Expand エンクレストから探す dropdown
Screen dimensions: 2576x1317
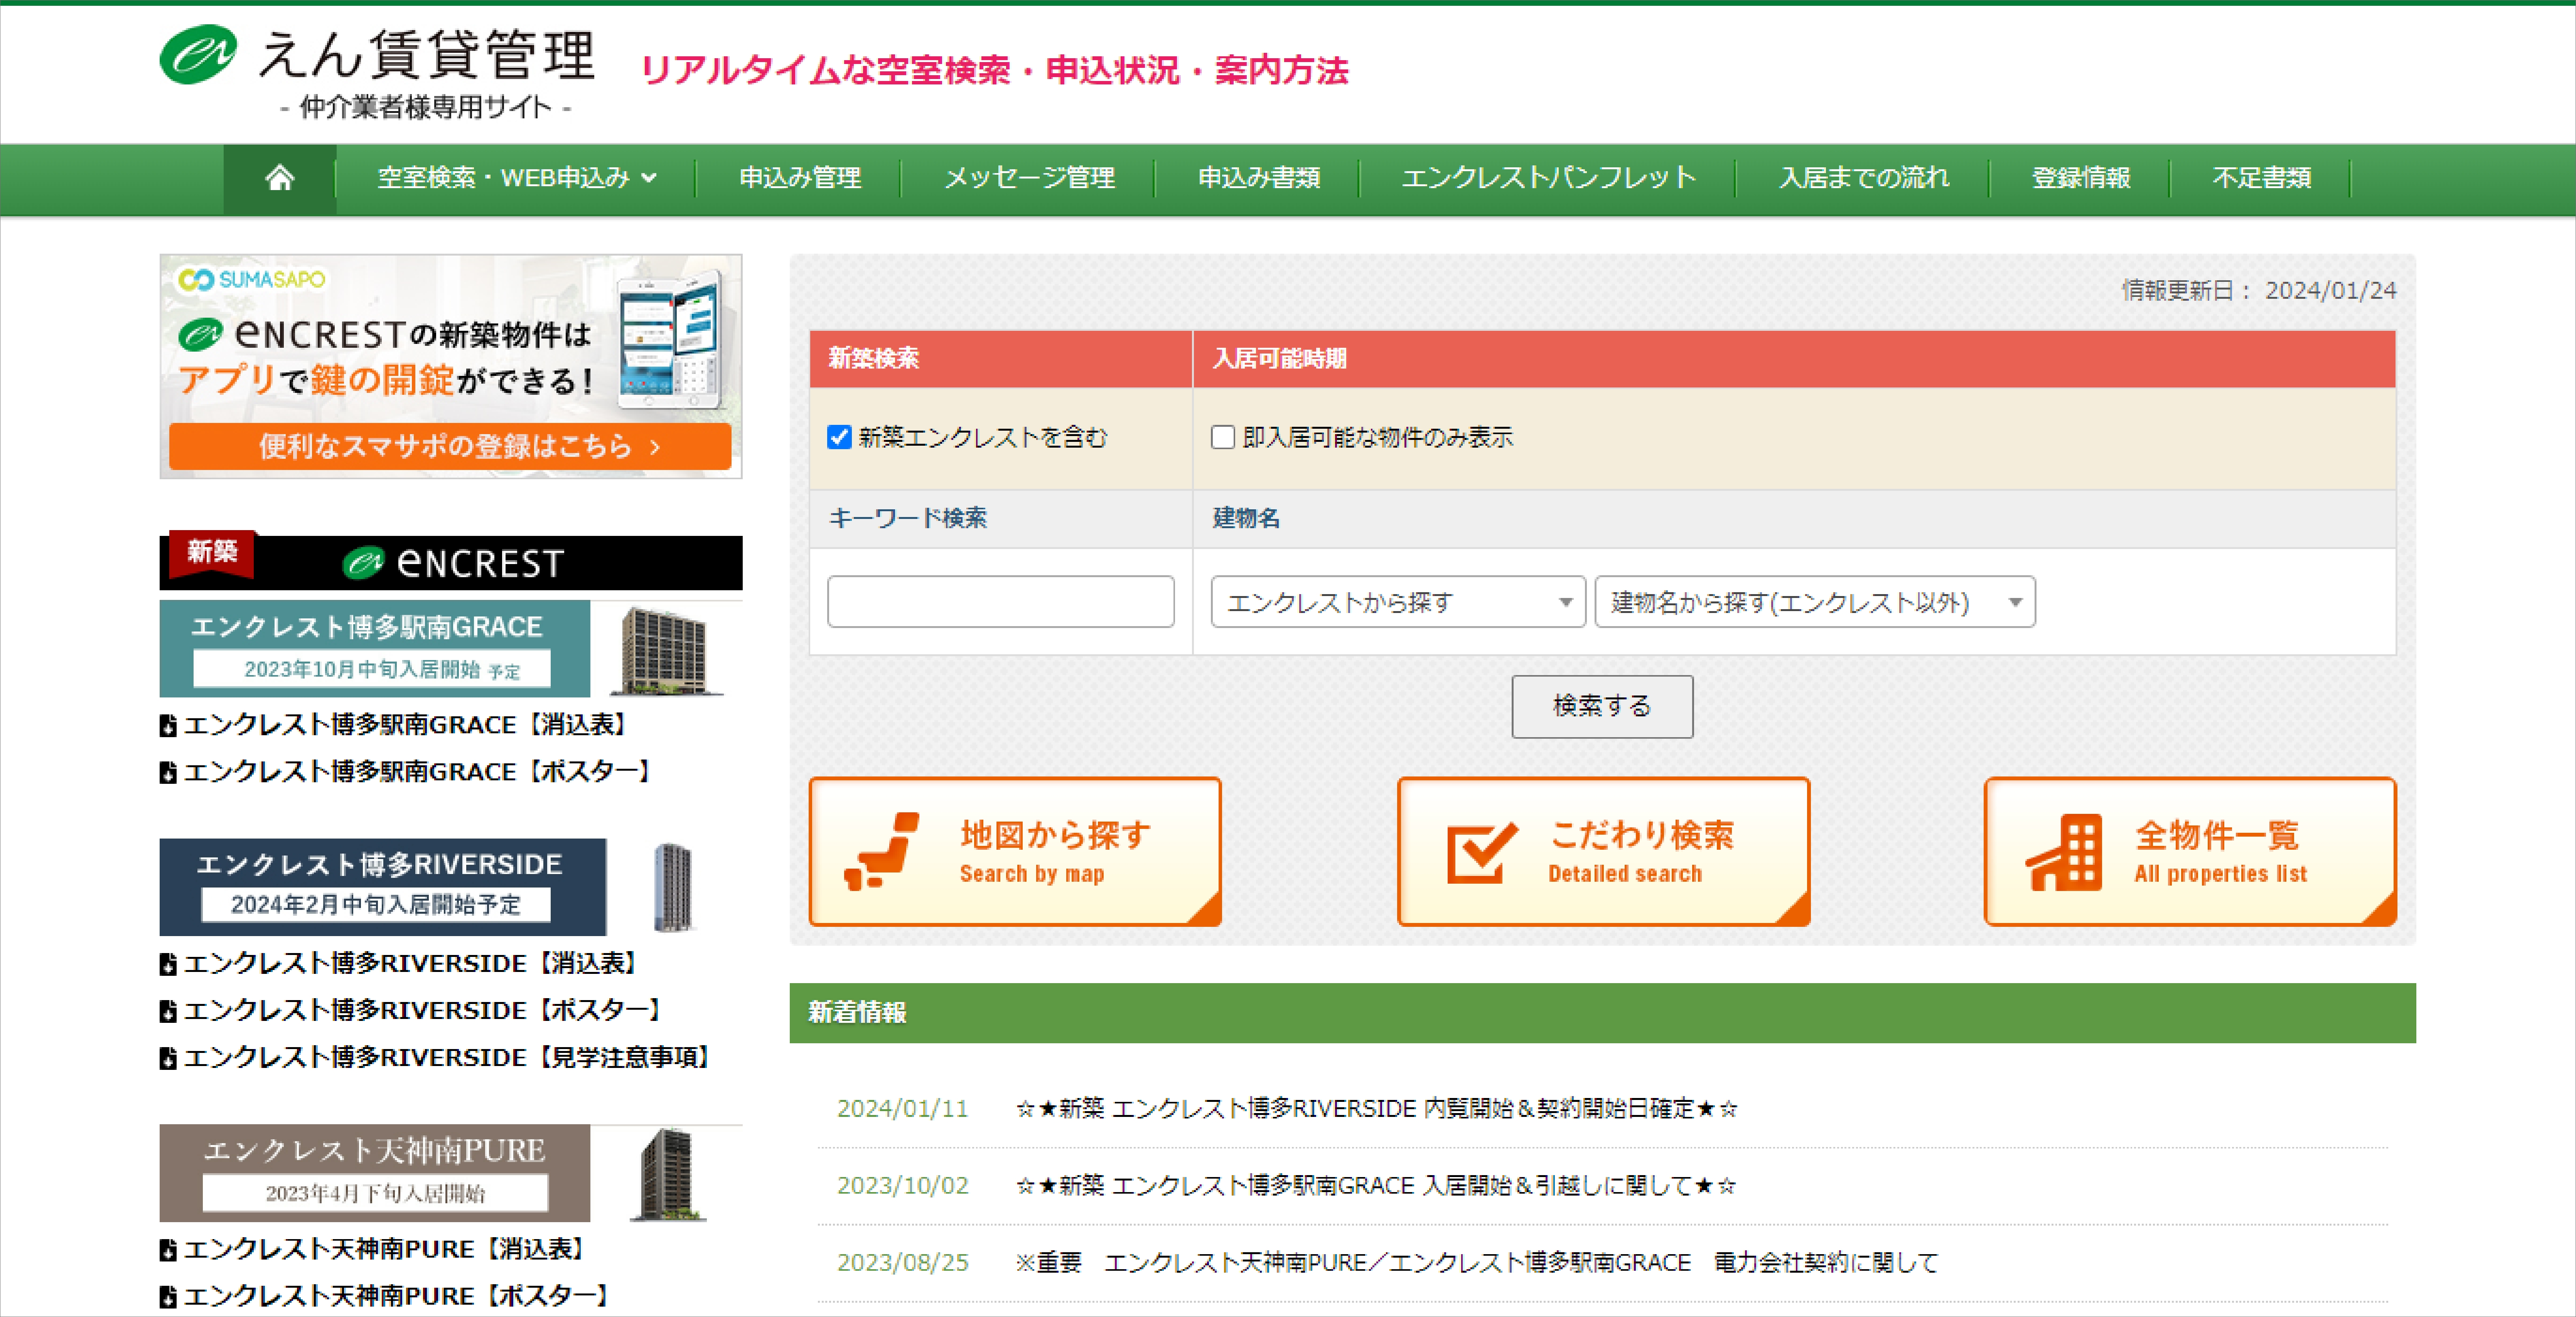click(x=1397, y=602)
